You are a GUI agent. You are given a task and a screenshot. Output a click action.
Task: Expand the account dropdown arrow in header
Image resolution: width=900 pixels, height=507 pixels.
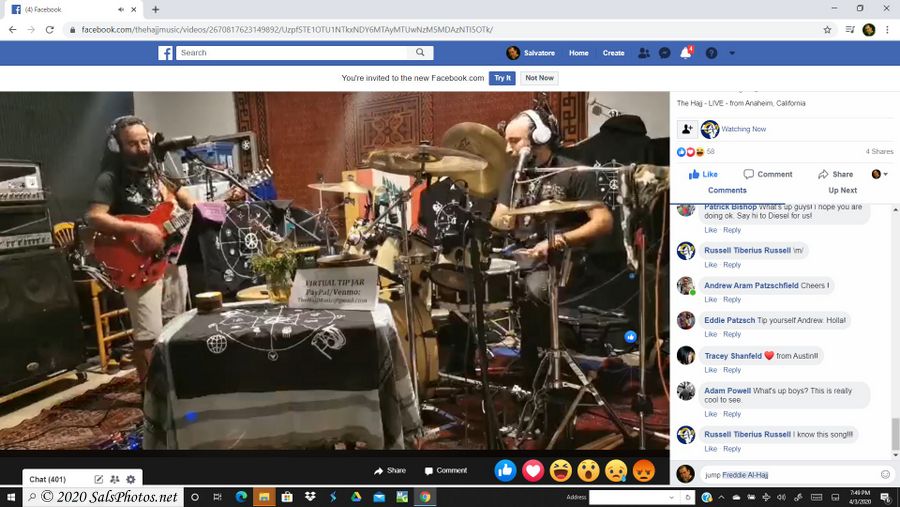[733, 53]
